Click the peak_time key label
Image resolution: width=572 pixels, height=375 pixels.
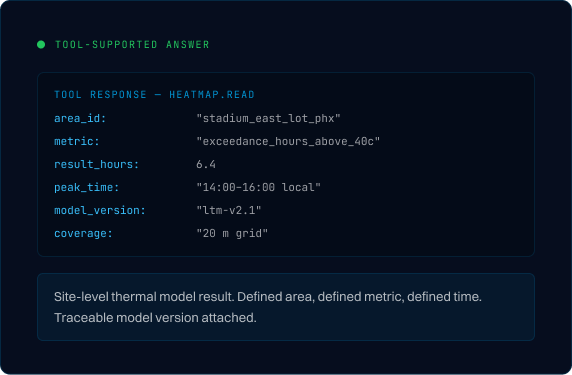(86, 188)
